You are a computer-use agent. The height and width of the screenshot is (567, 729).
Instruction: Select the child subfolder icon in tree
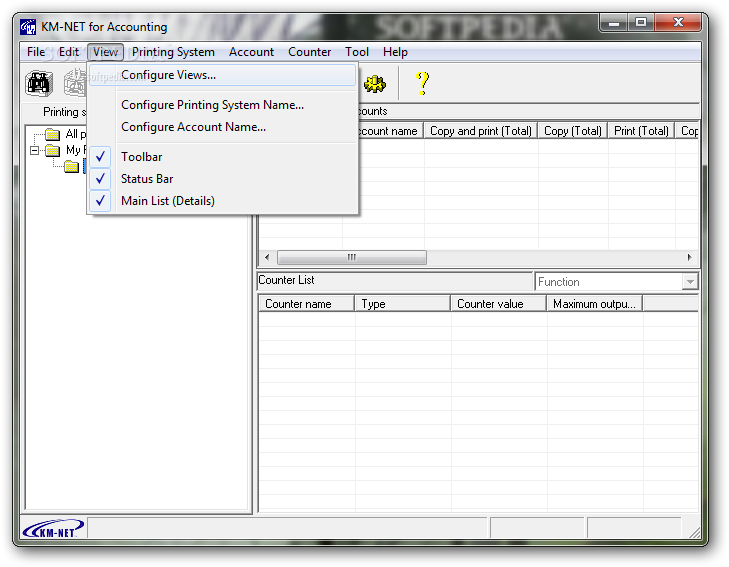point(71,166)
